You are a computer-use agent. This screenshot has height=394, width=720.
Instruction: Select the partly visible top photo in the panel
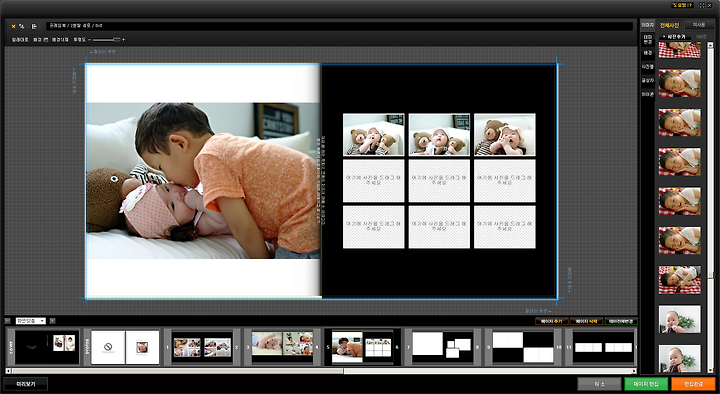680,50
